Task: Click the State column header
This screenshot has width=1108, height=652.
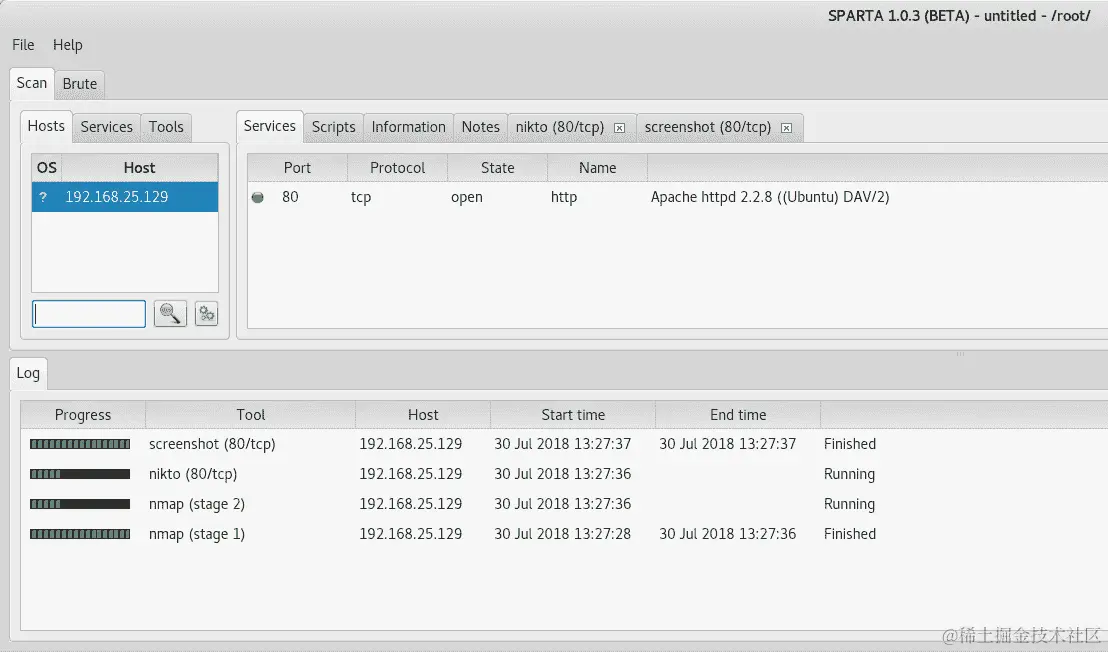Action: pyautogui.click(x=497, y=168)
